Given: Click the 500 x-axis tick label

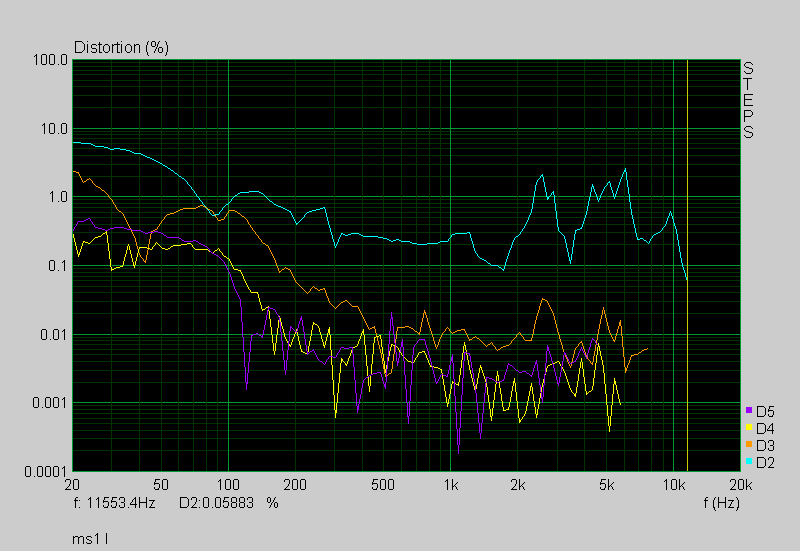Looking at the screenshot, I should (x=383, y=485).
